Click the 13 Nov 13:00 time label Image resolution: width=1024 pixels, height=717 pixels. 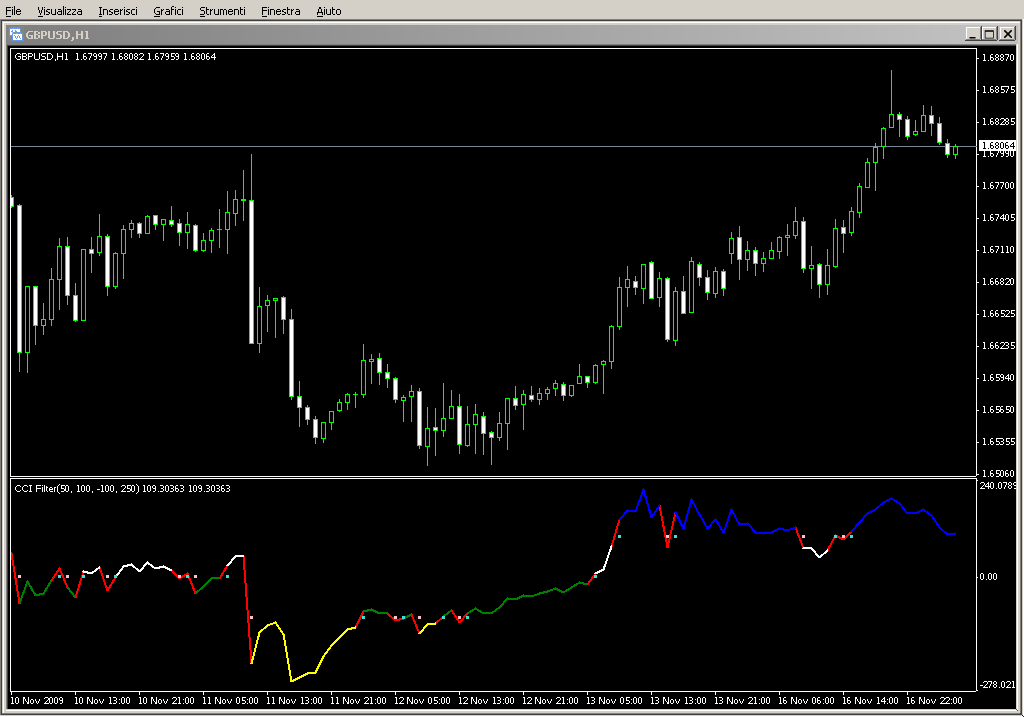(678, 701)
